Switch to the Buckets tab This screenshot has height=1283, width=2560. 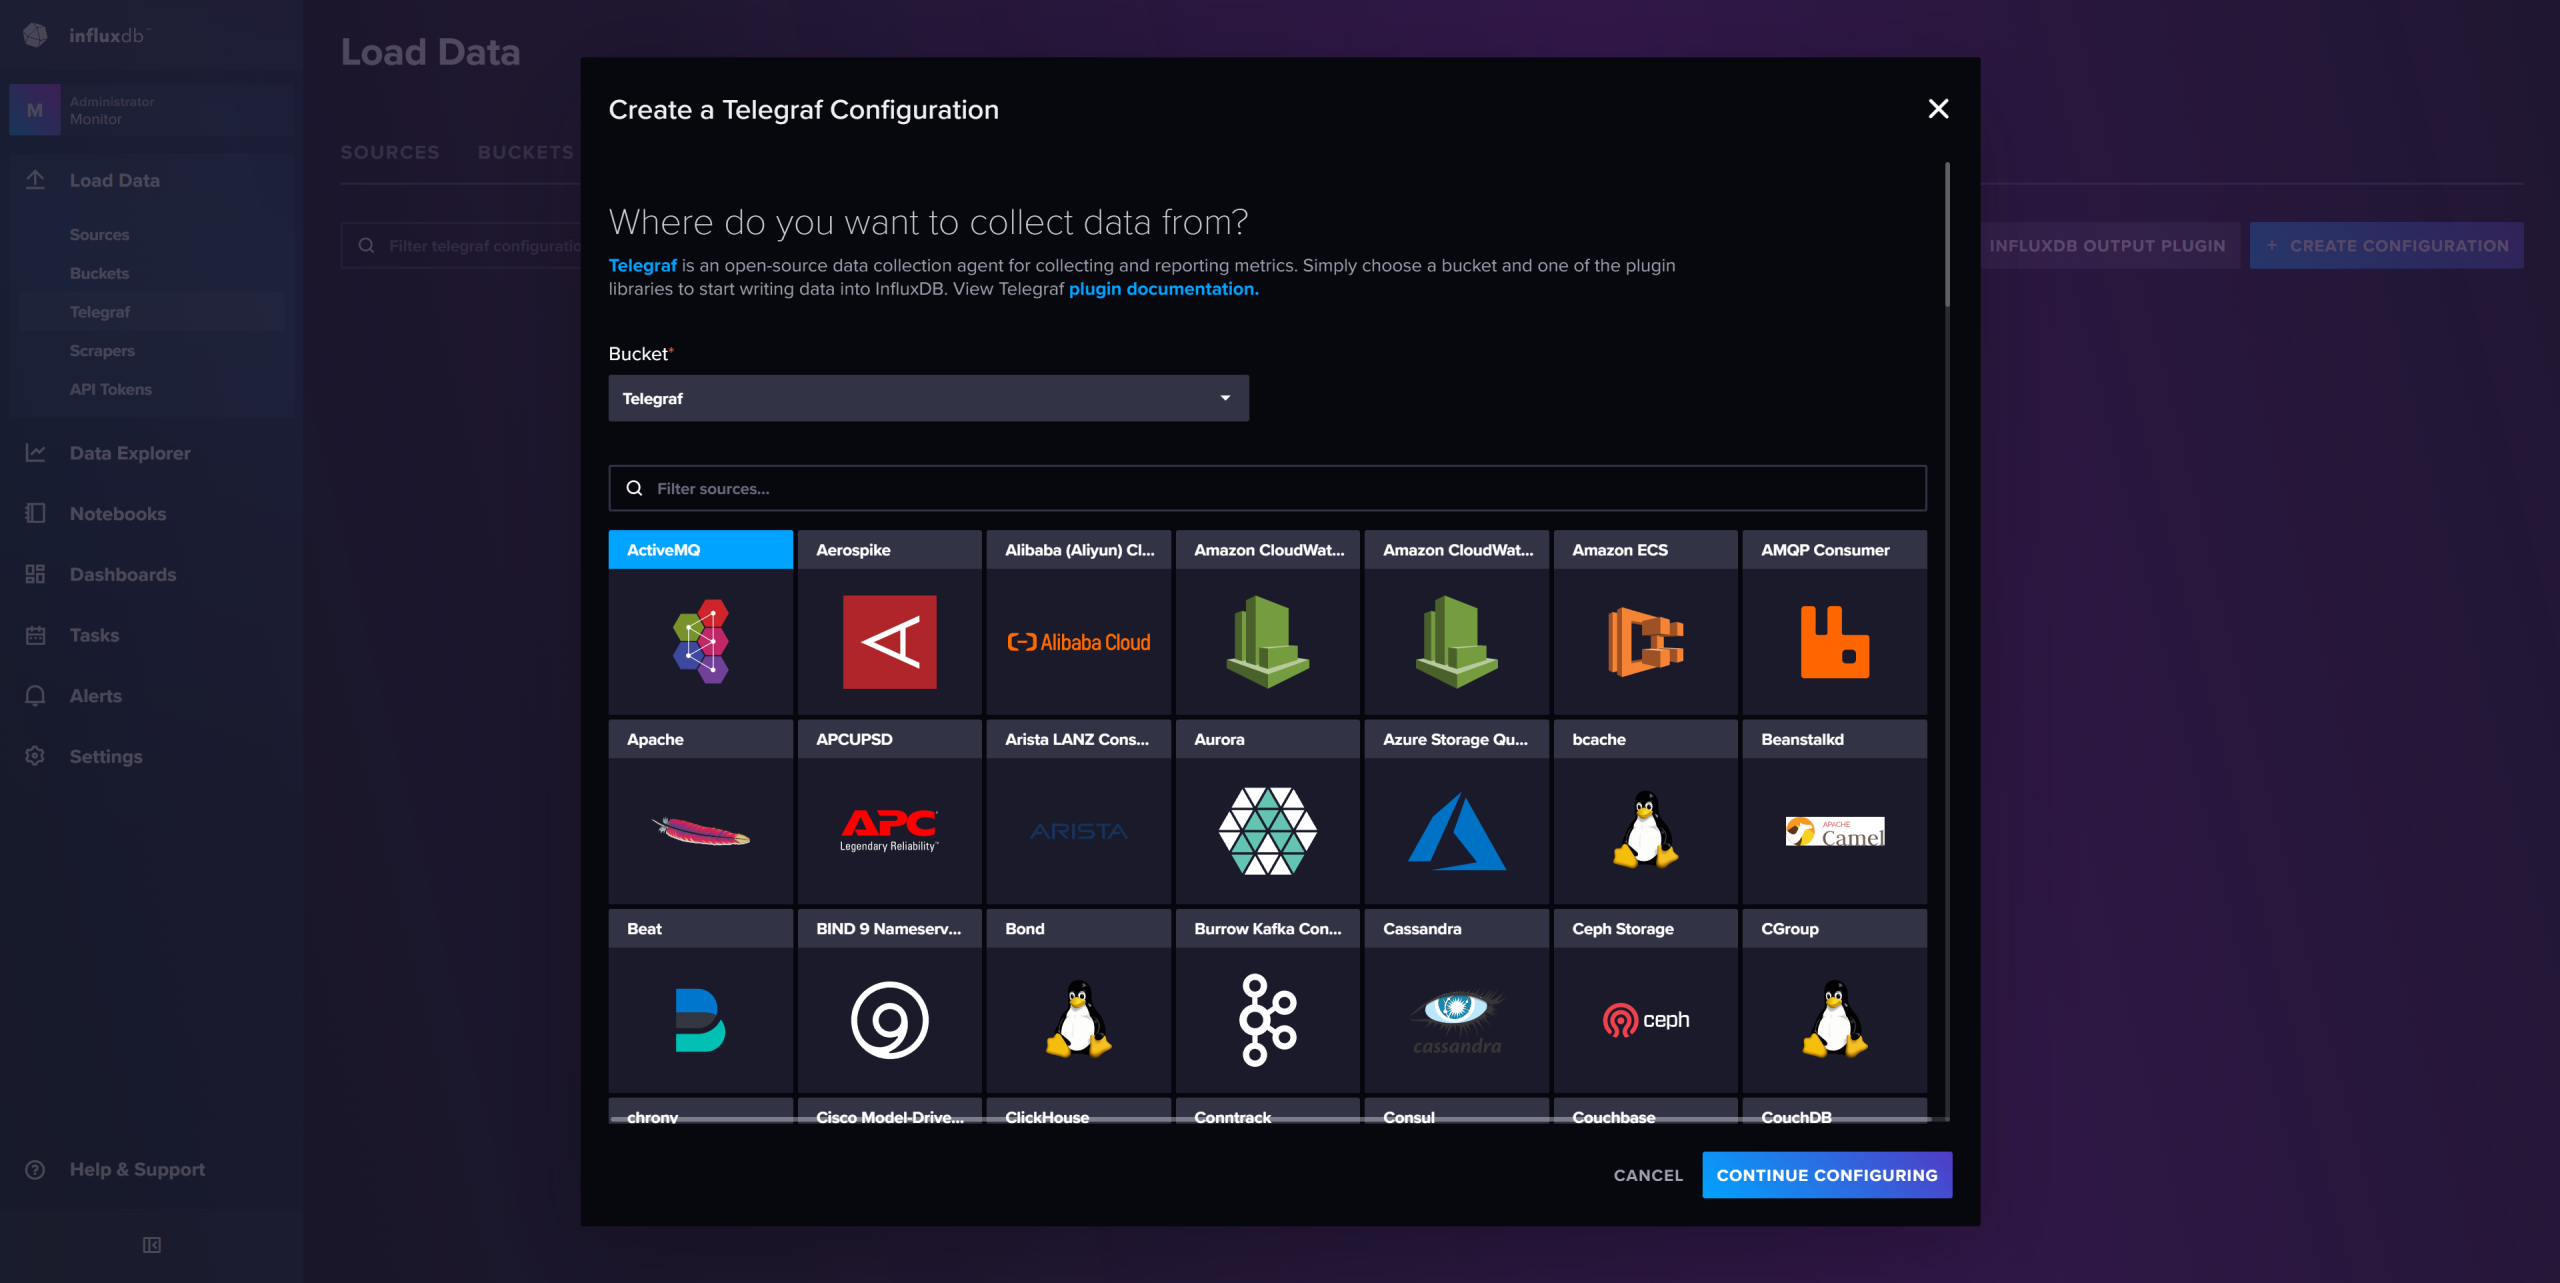click(x=526, y=152)
